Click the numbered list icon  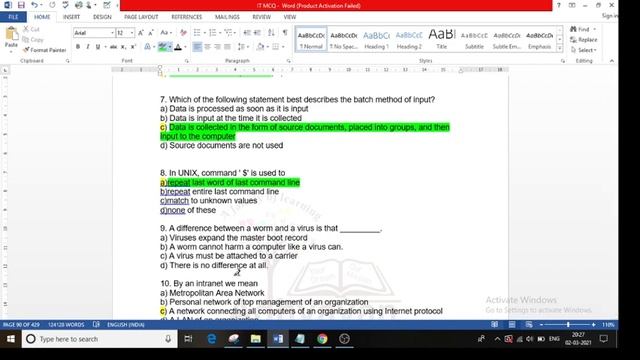click(212, 33)
